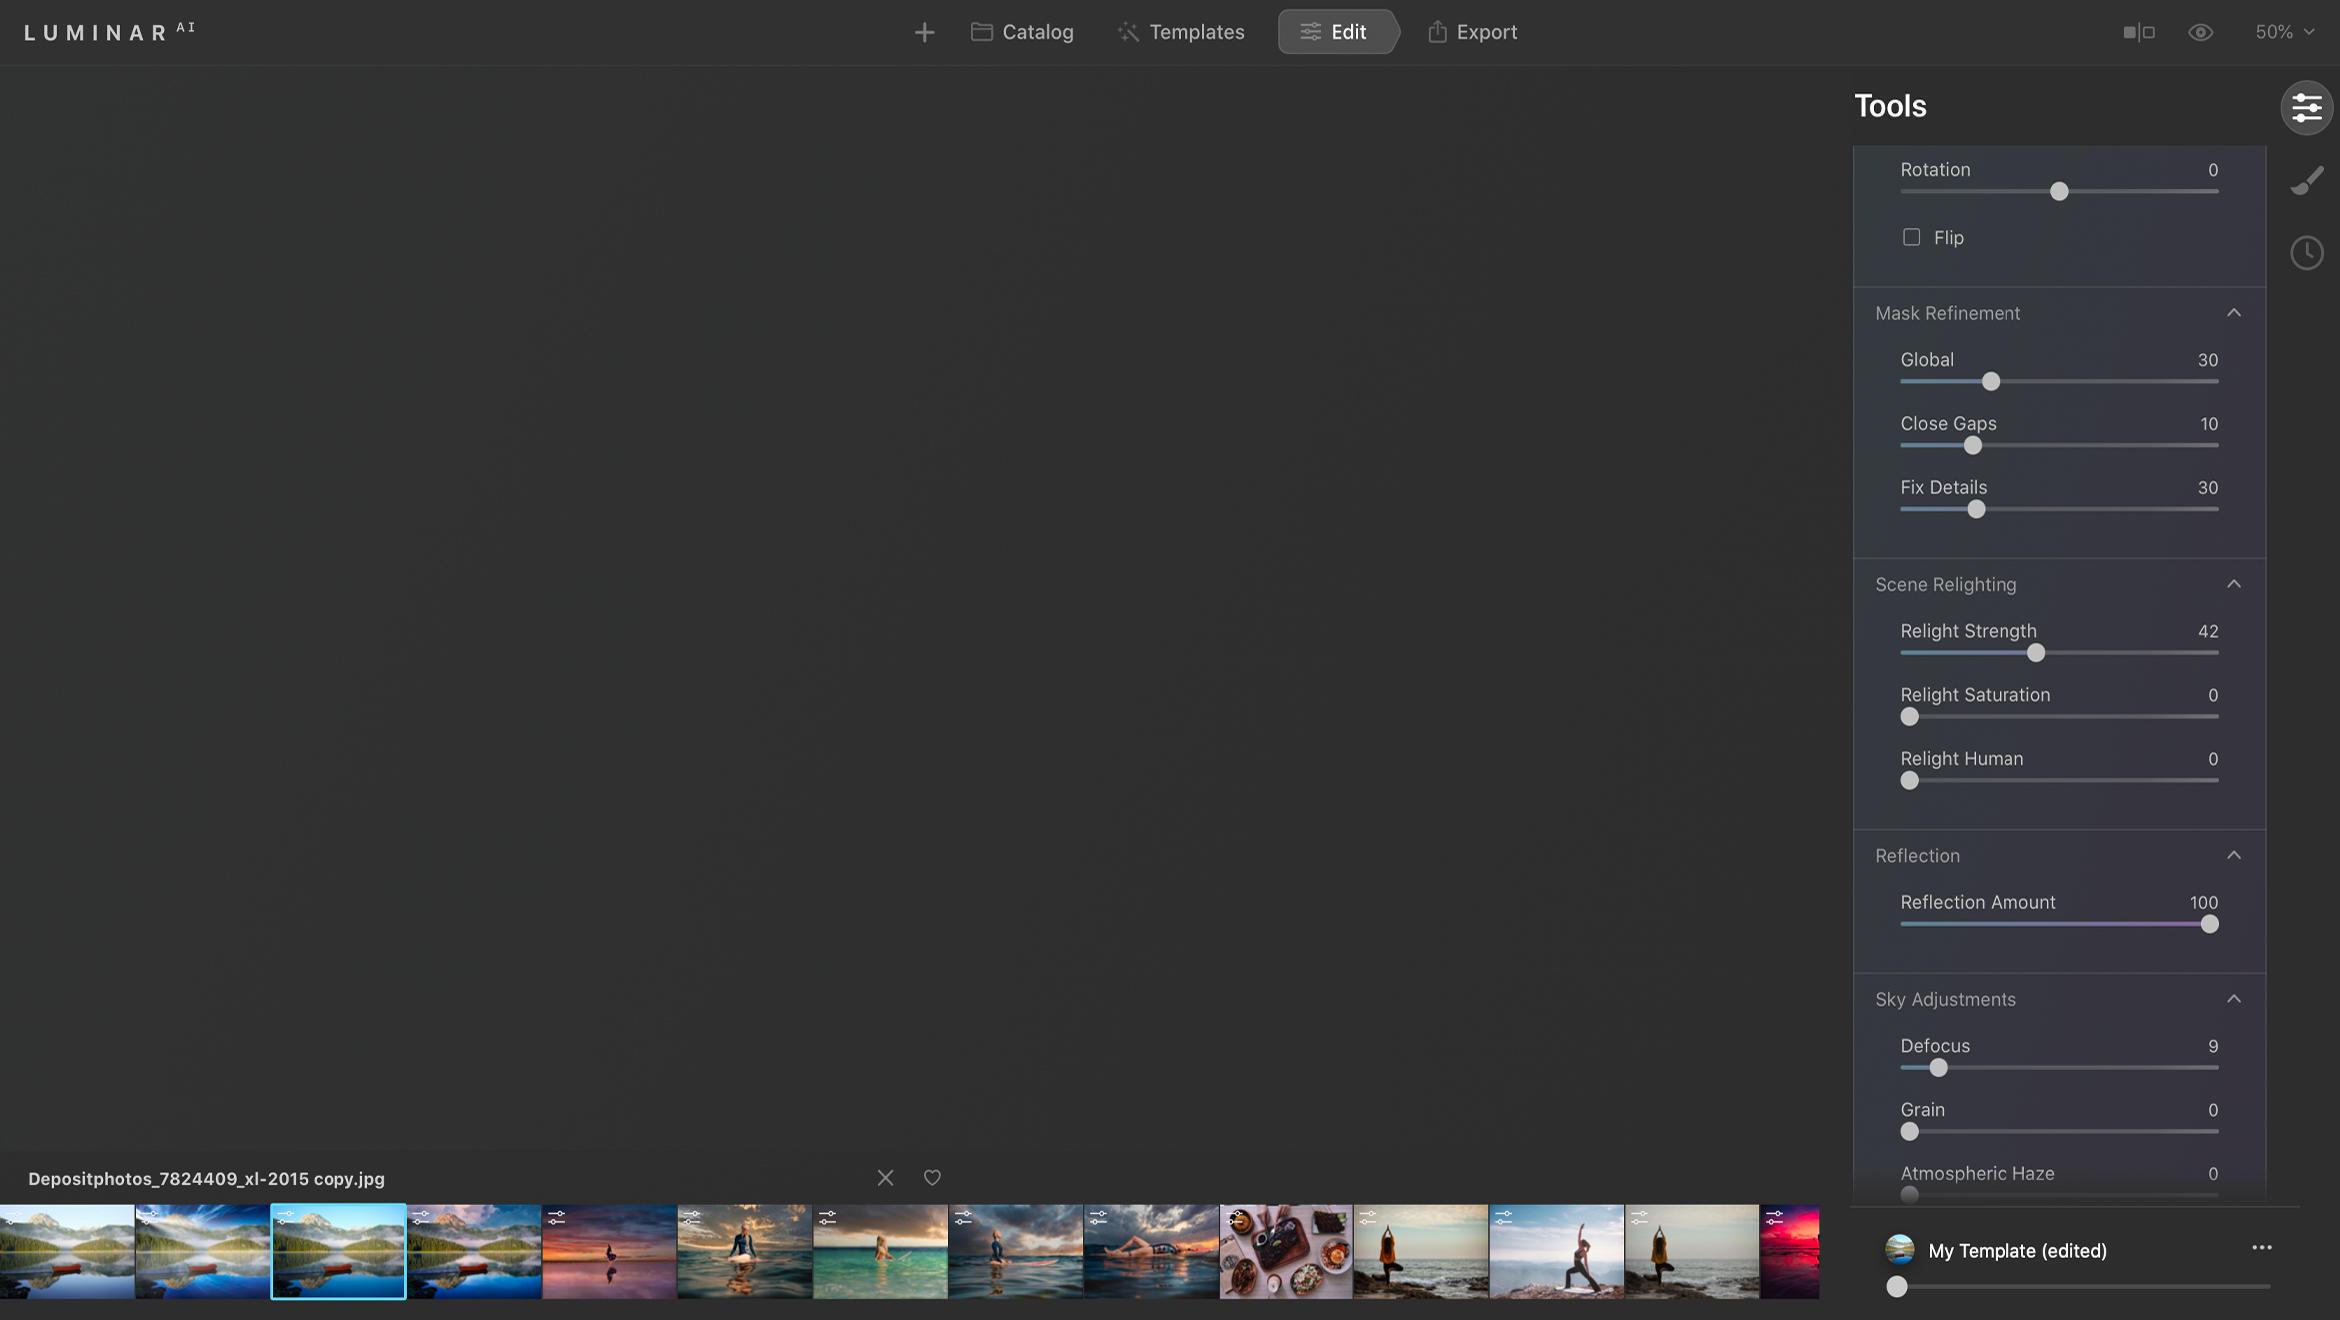Click the before/after comparison icon
The image size is (2340, 1320).
[2139, 31]
